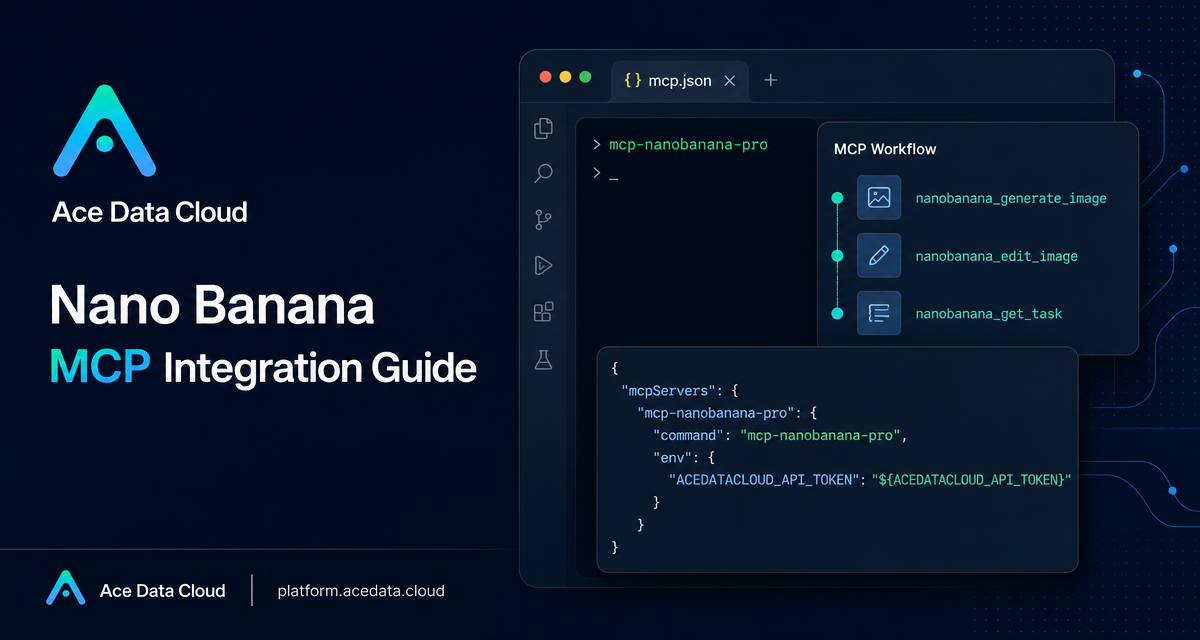Click the curly braces icon on mcp.json tab
Image resolution: width=1200 pixels, height=640 pixels.
632,80
